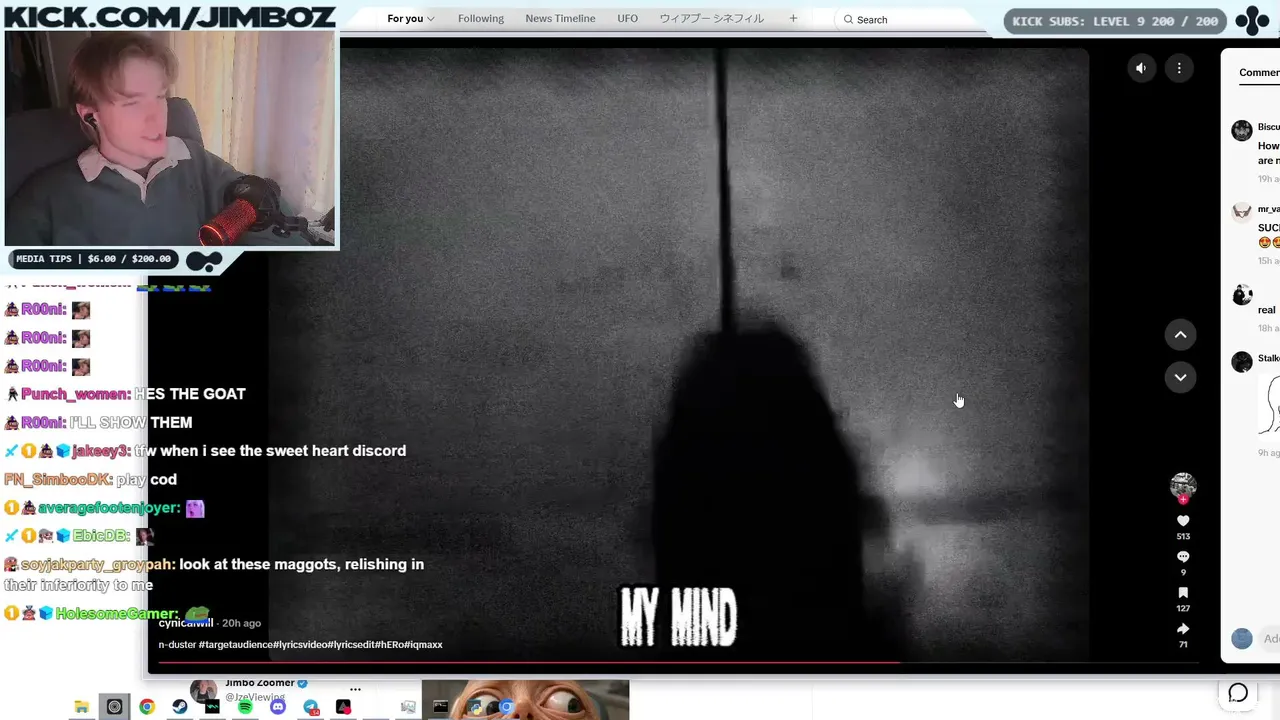1280x720 pixels.
Task: View the video creator's avatar profile
Action: (x=1183, y=485)
